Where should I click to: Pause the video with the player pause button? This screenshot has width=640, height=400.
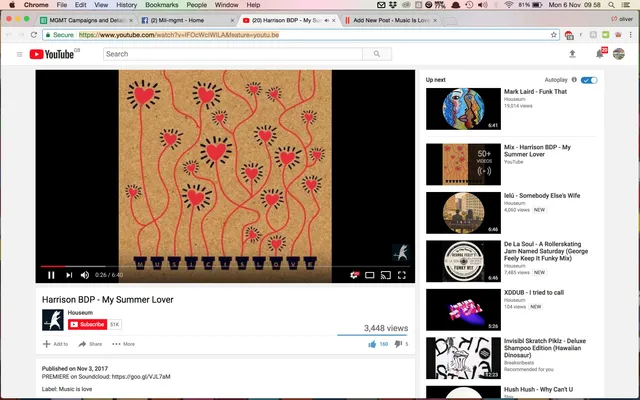coord(51,275)
